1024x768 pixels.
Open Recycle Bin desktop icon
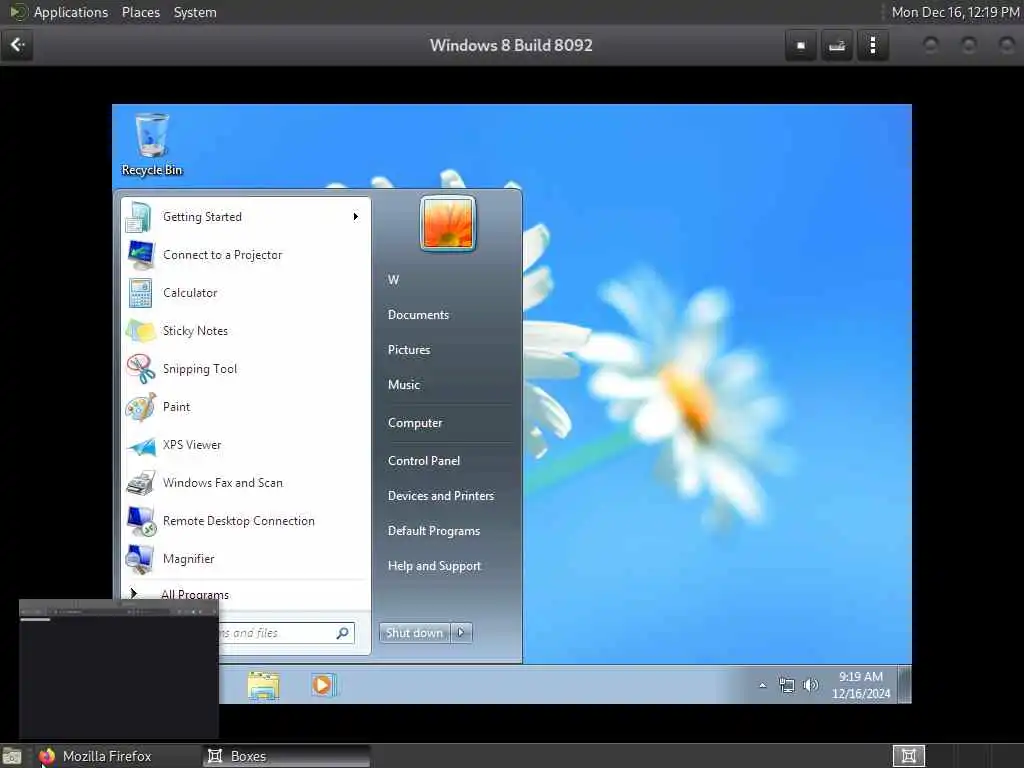tap(152, 144)
